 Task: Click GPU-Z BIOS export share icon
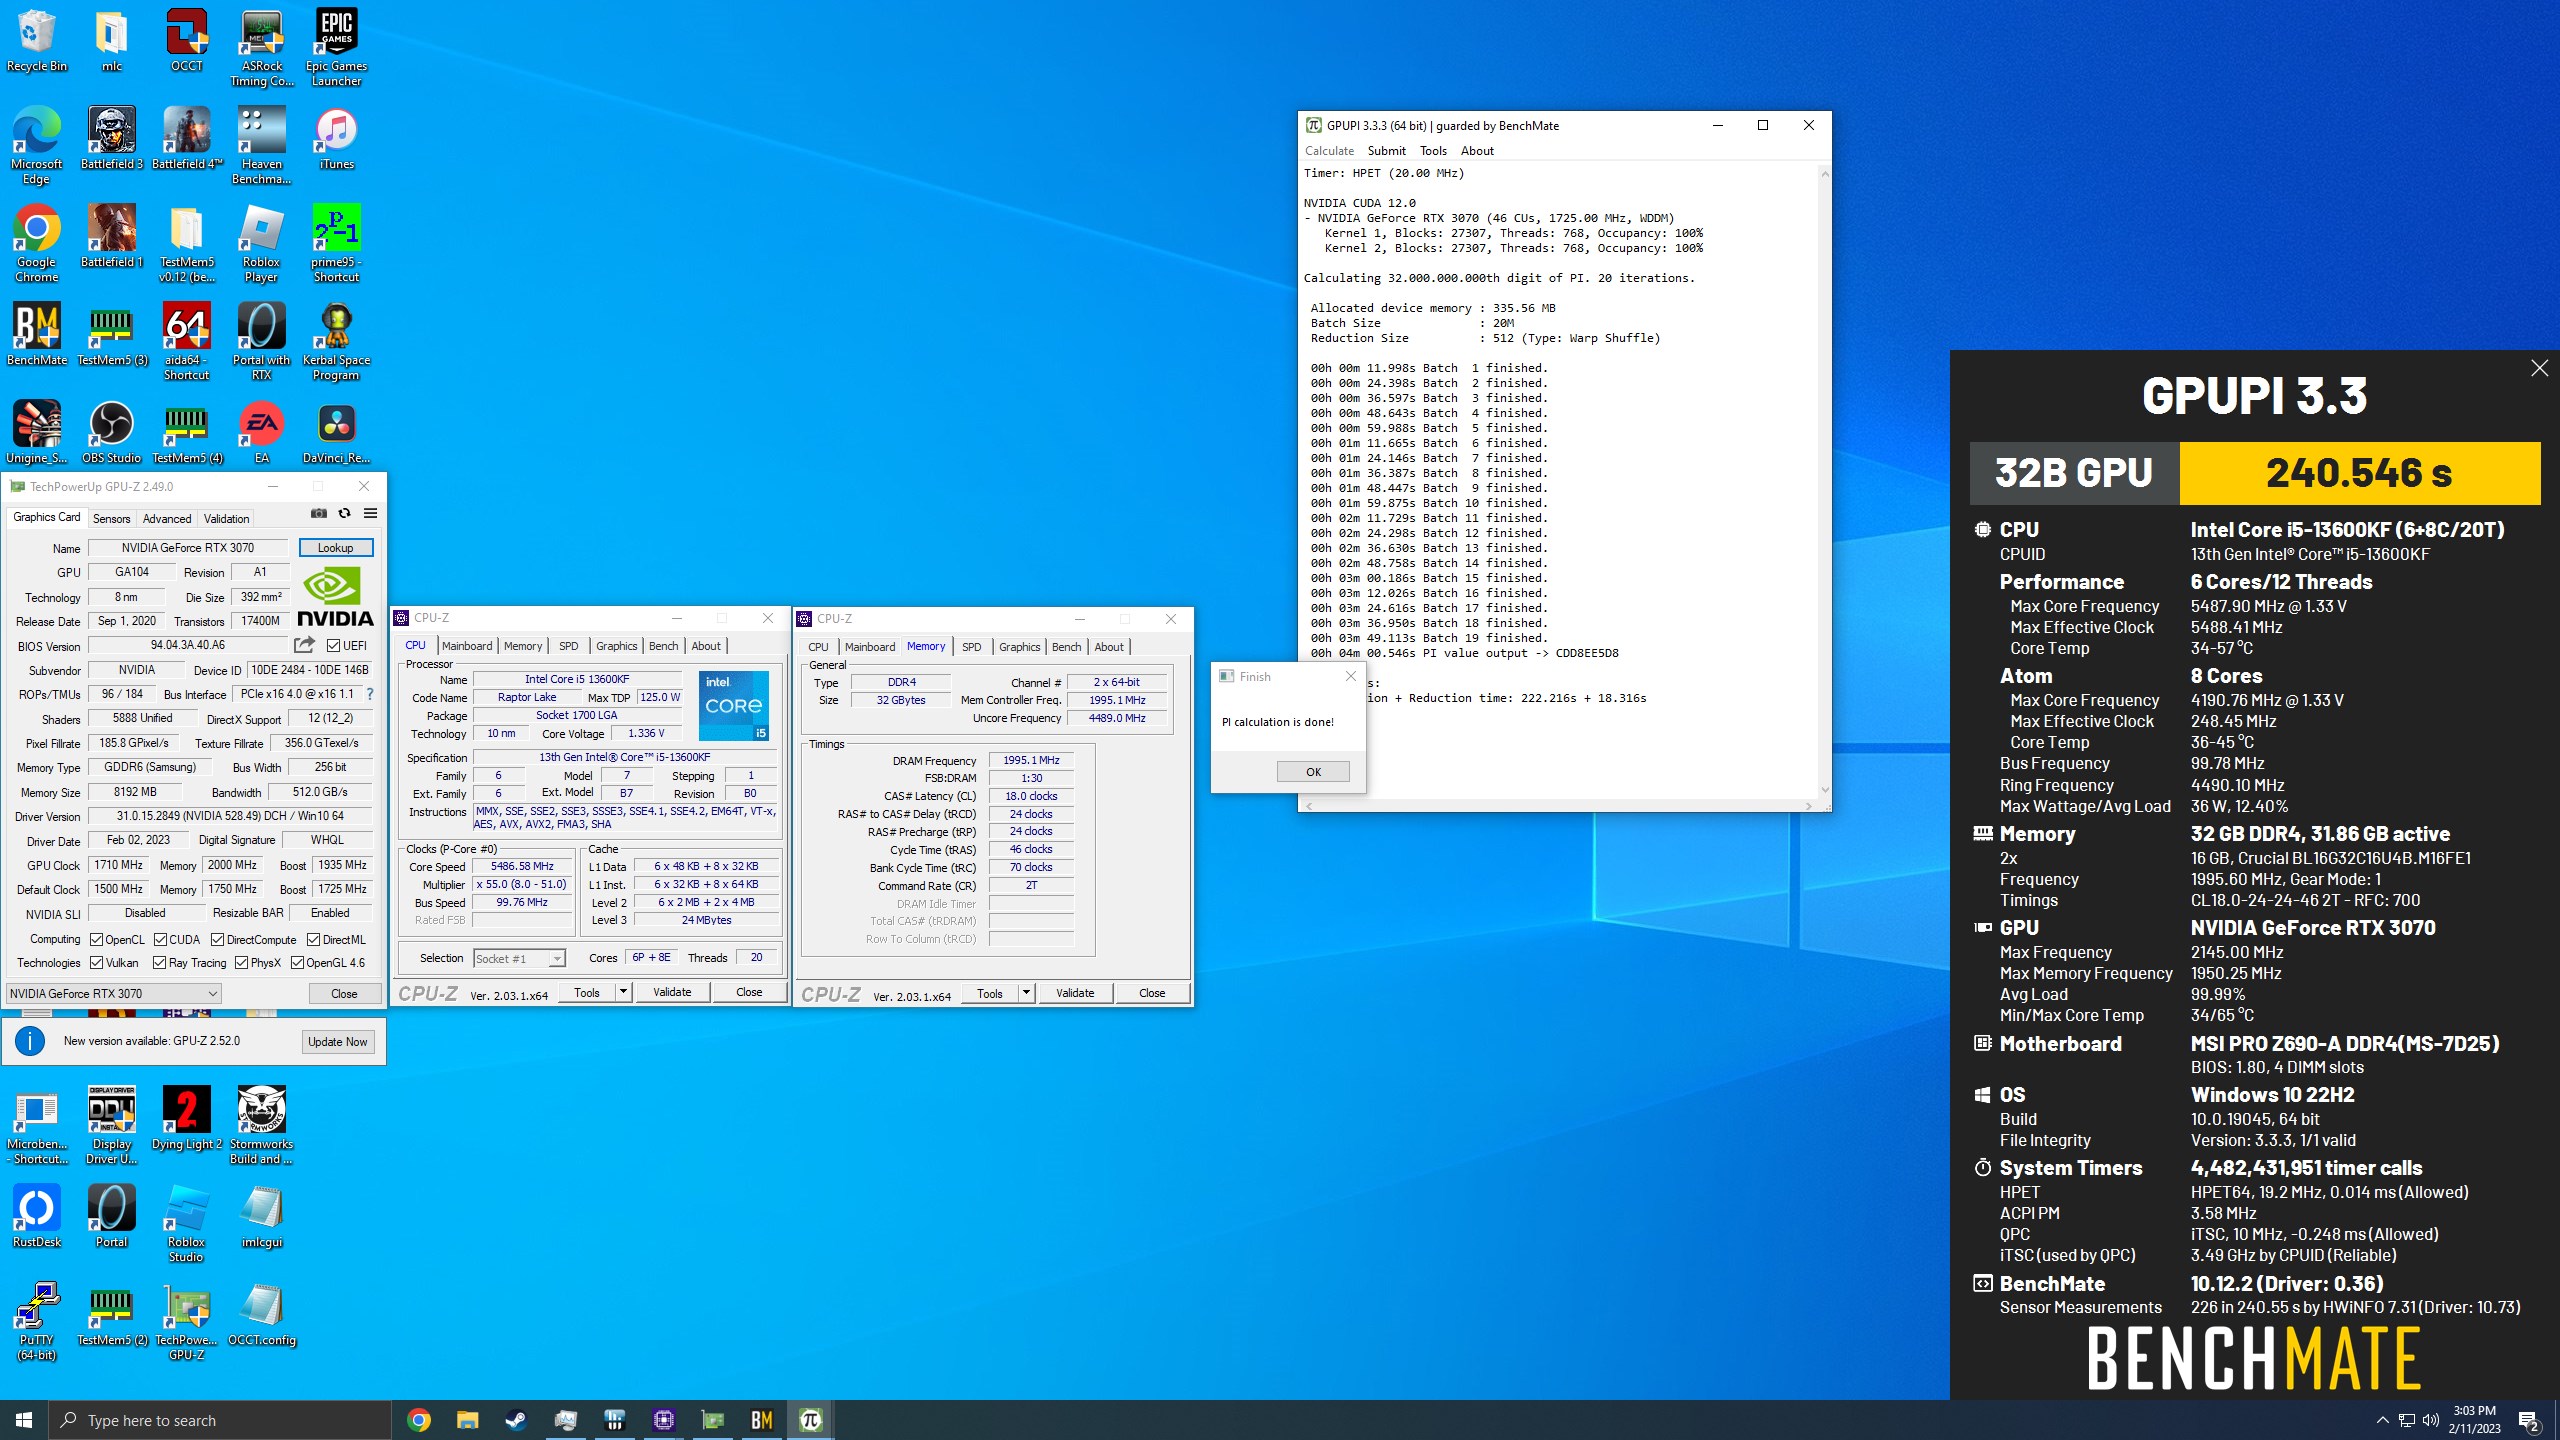pos(305,645)
